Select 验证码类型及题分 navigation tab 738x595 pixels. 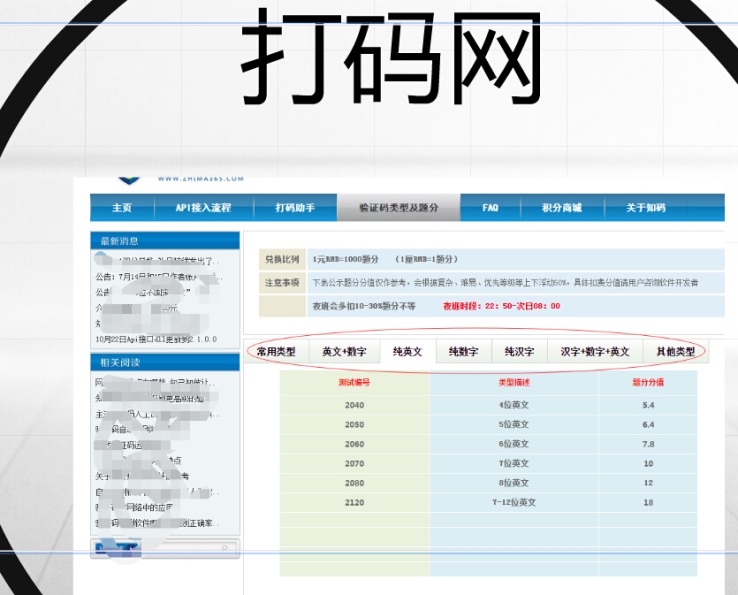tap(399, 208)
